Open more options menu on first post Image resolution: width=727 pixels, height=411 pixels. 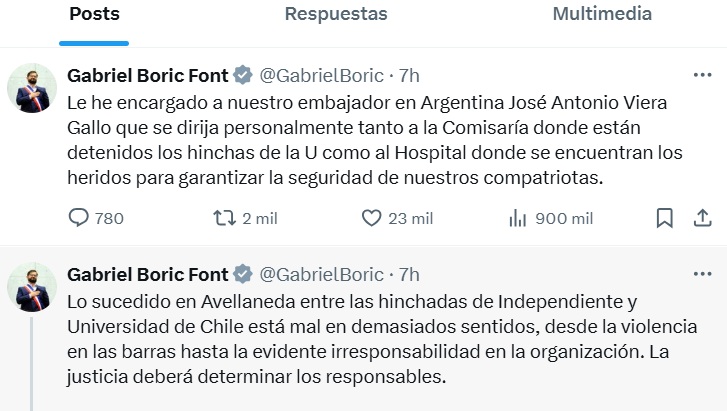[702, 75]
